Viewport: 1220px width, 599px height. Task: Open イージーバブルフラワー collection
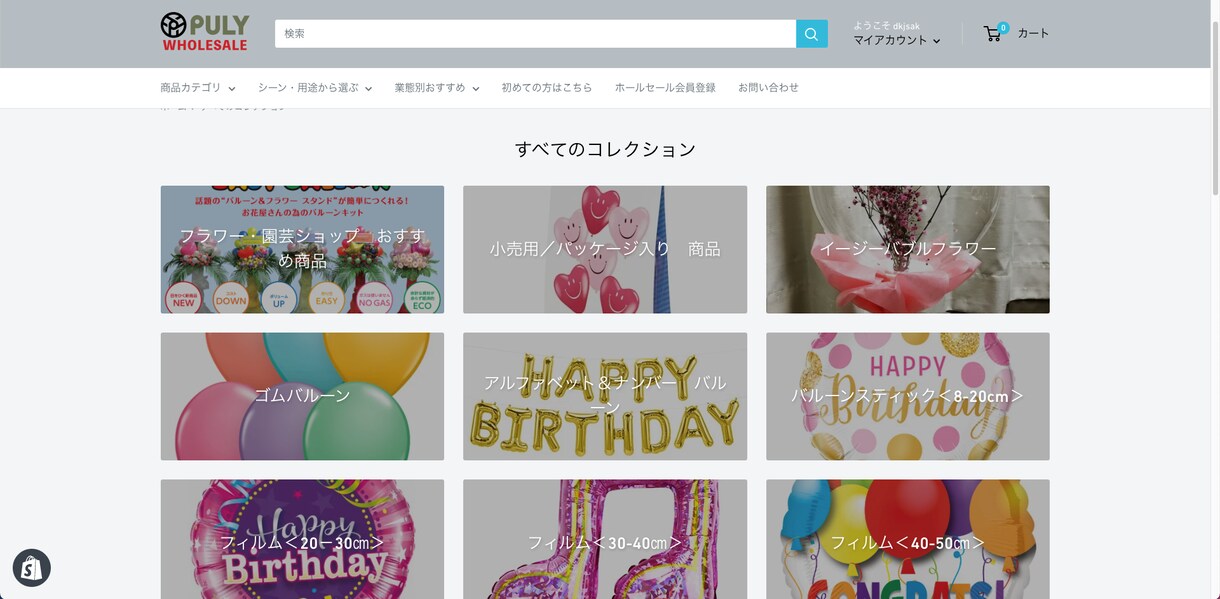click(908, 249)
